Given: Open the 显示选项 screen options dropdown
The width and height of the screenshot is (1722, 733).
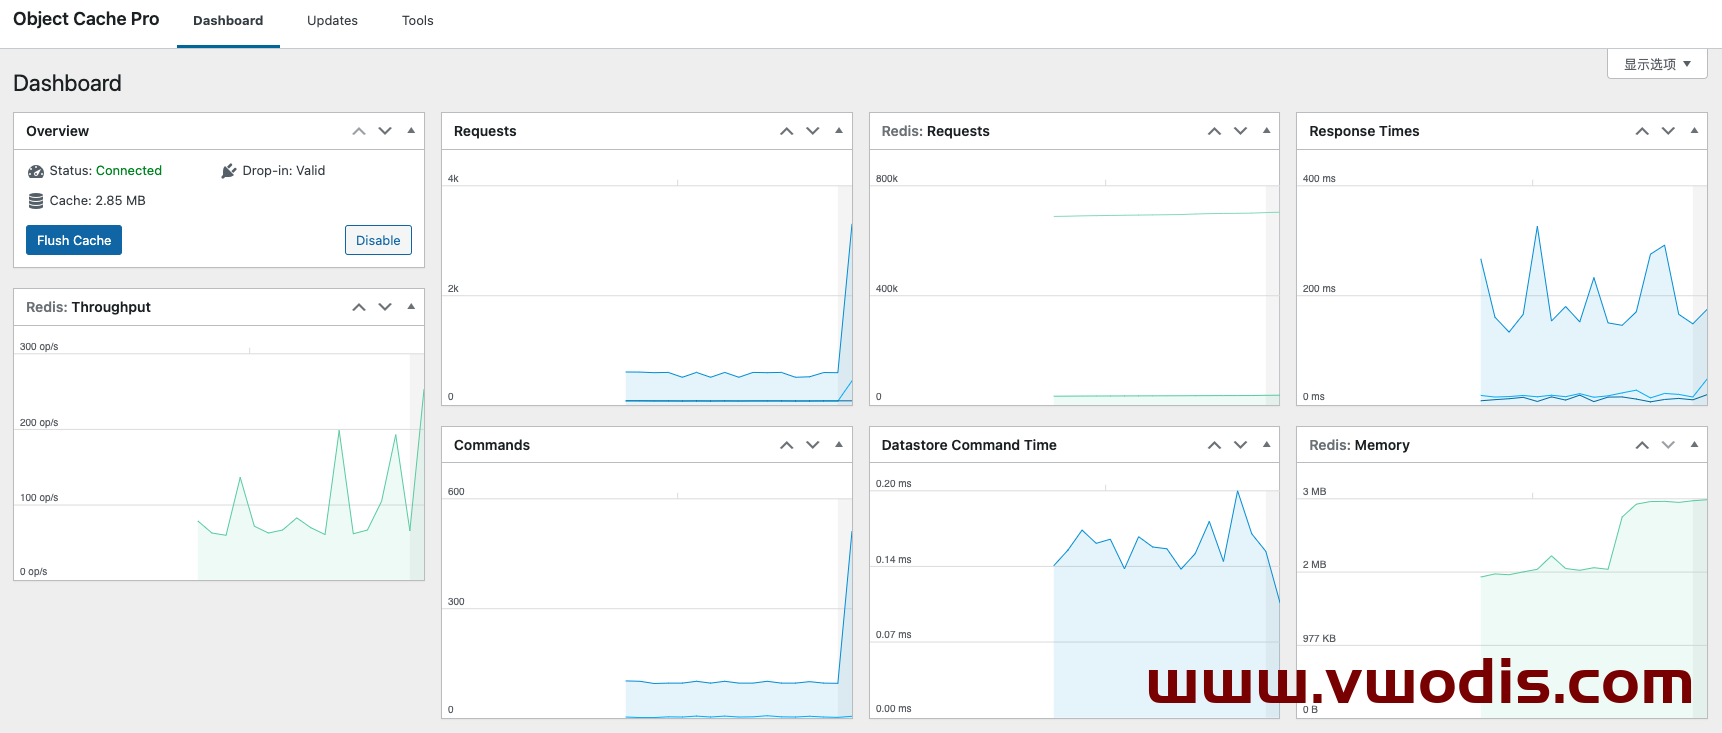Looking at the screenshot, I should tap(1657, 64).
